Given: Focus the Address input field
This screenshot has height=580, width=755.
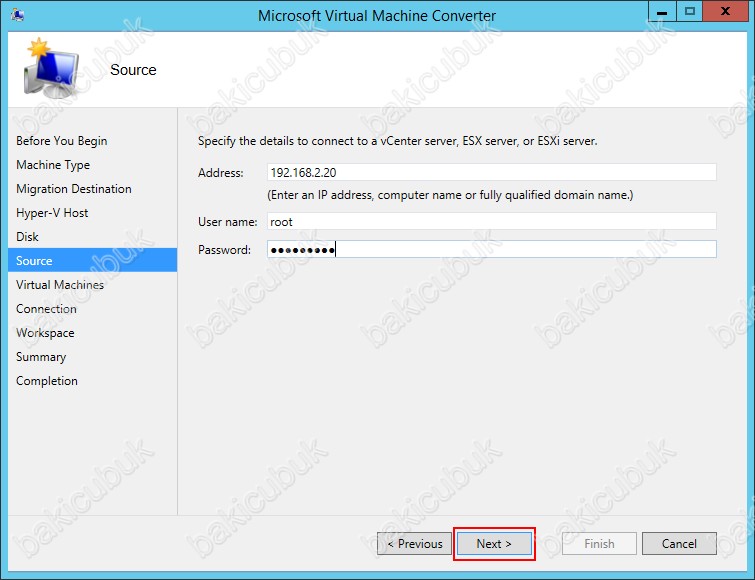Looking at the screenshot, I should (492, 172).
